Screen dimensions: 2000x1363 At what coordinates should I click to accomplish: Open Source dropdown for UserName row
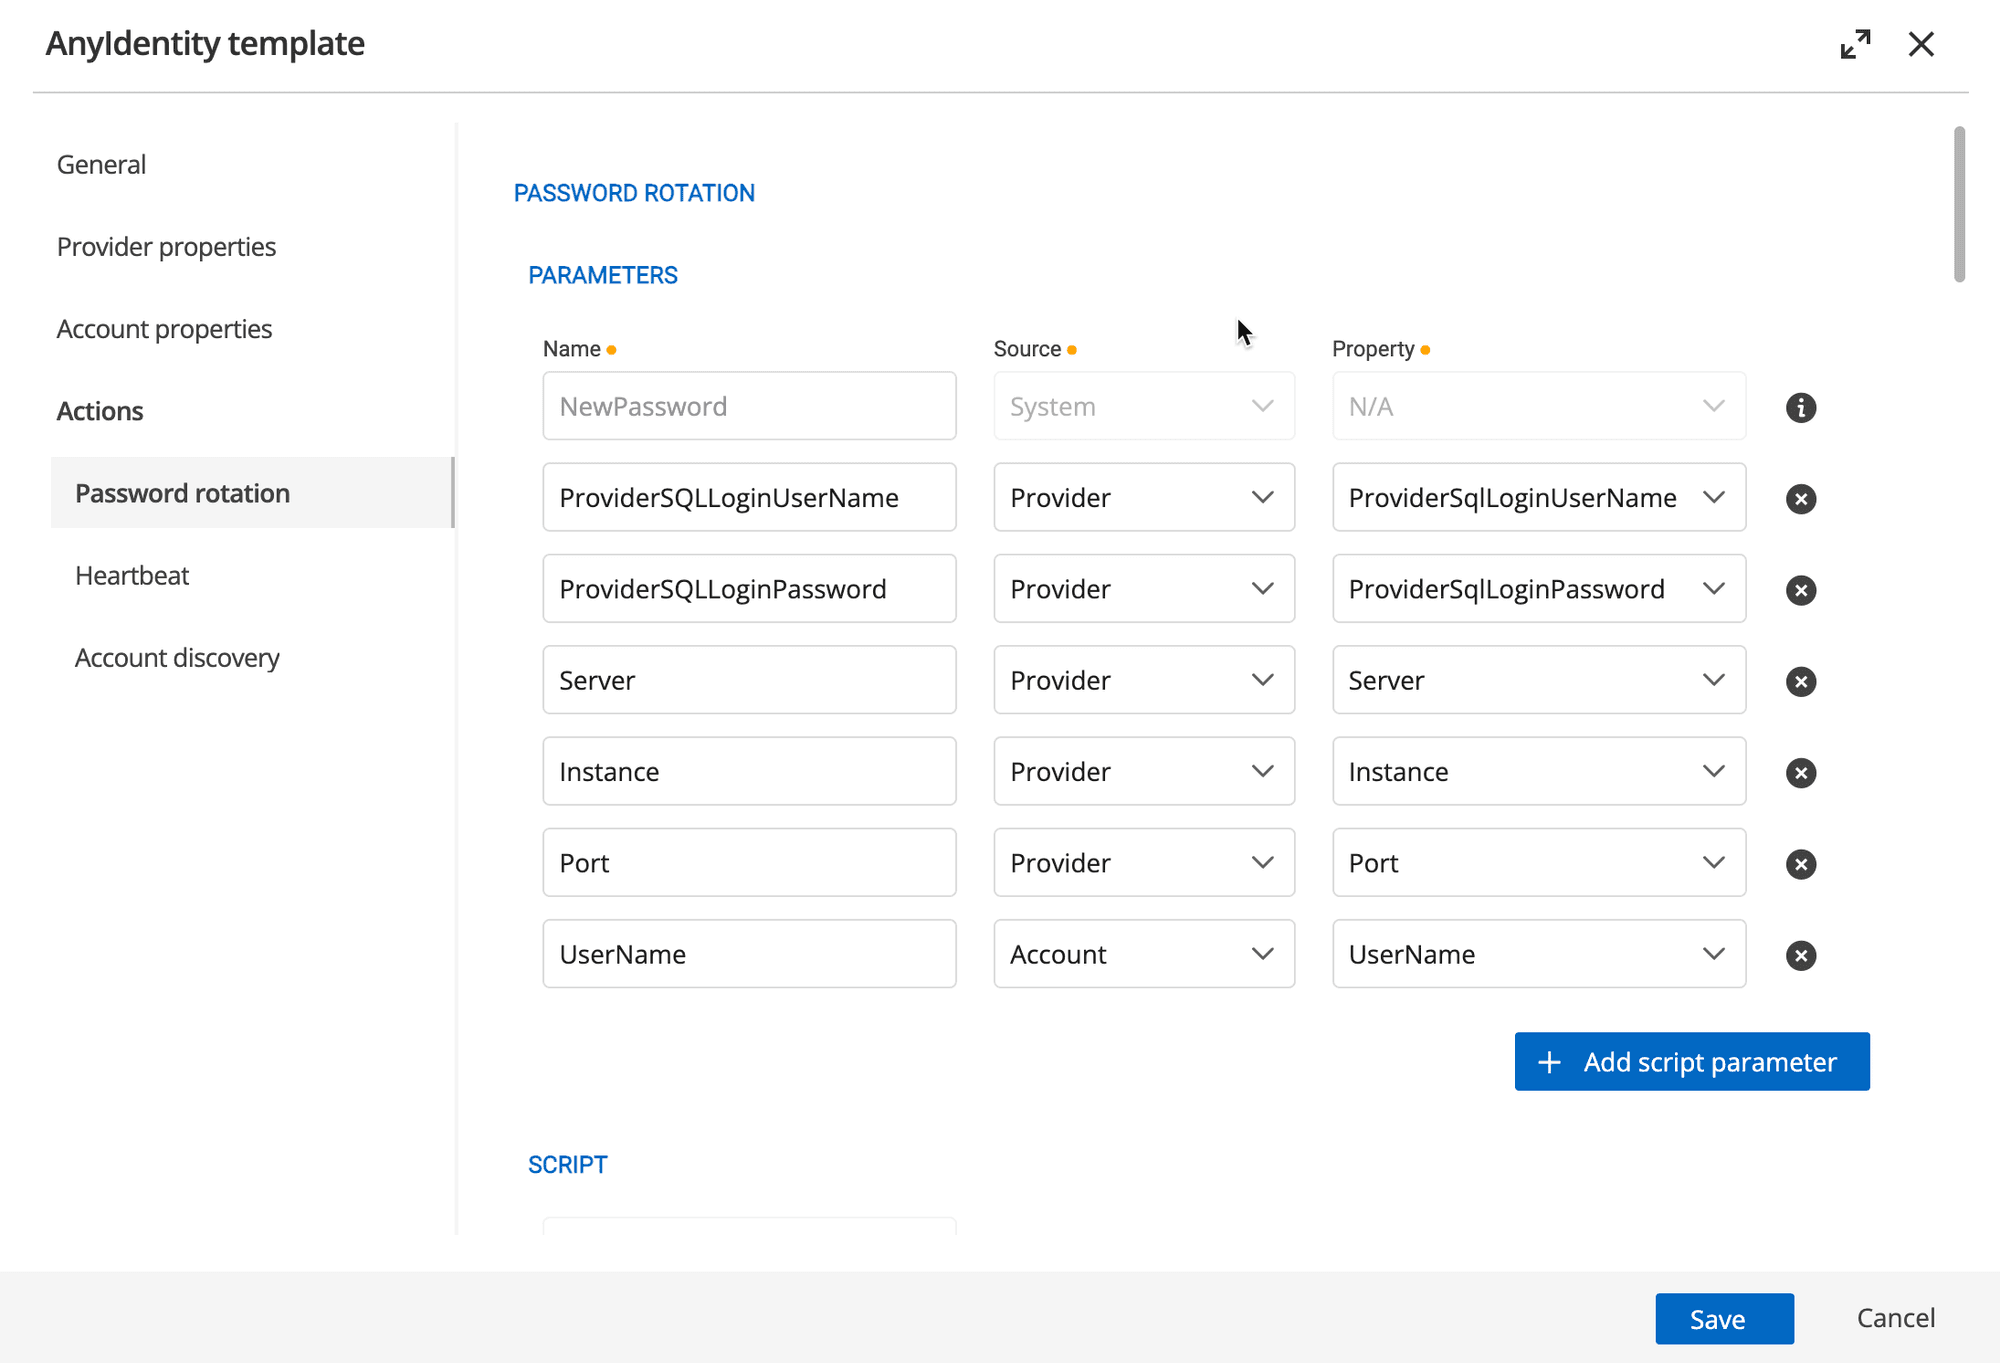1143,954
